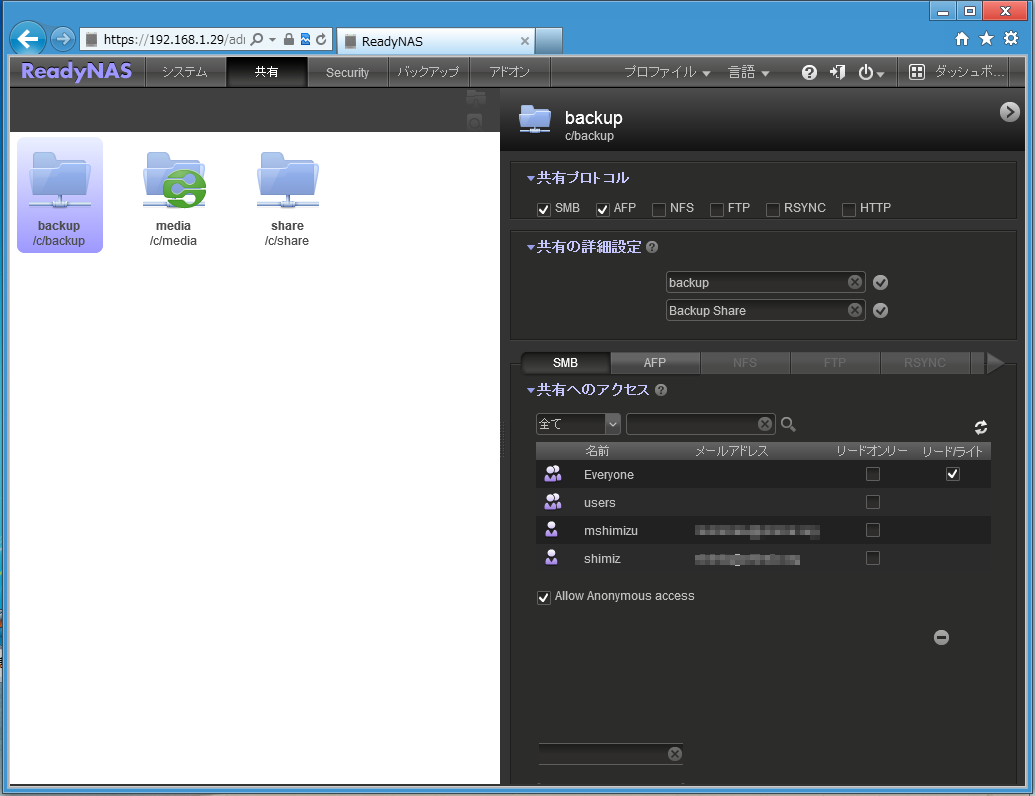Click the logout door icon
1035x796 pixels.
tap(837, 73)
